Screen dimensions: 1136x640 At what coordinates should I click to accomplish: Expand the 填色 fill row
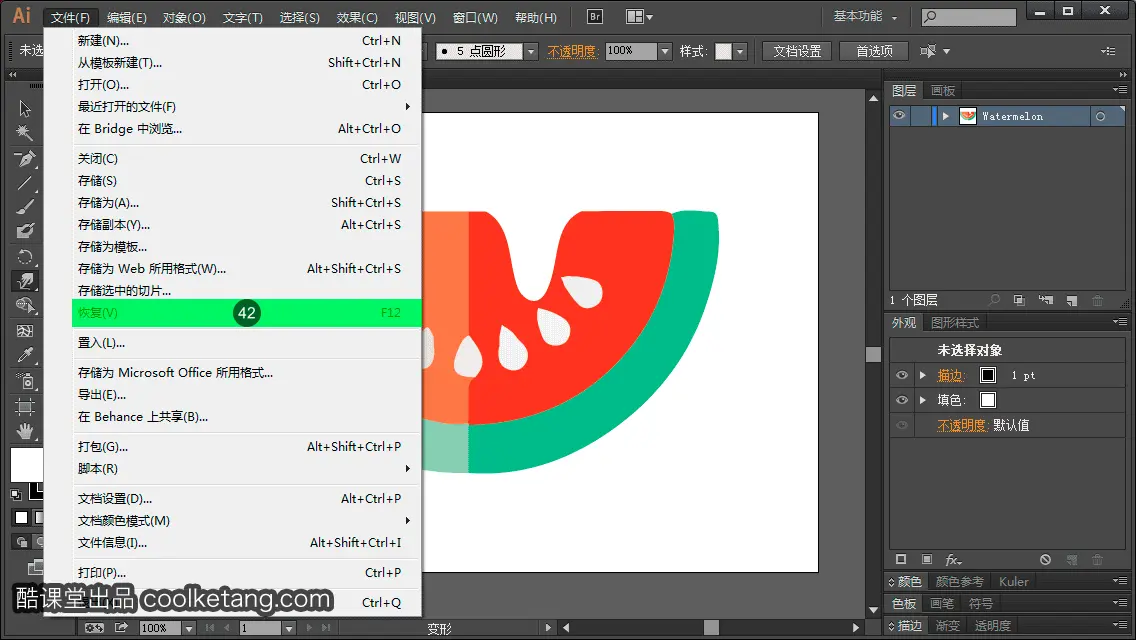(923, 400)
